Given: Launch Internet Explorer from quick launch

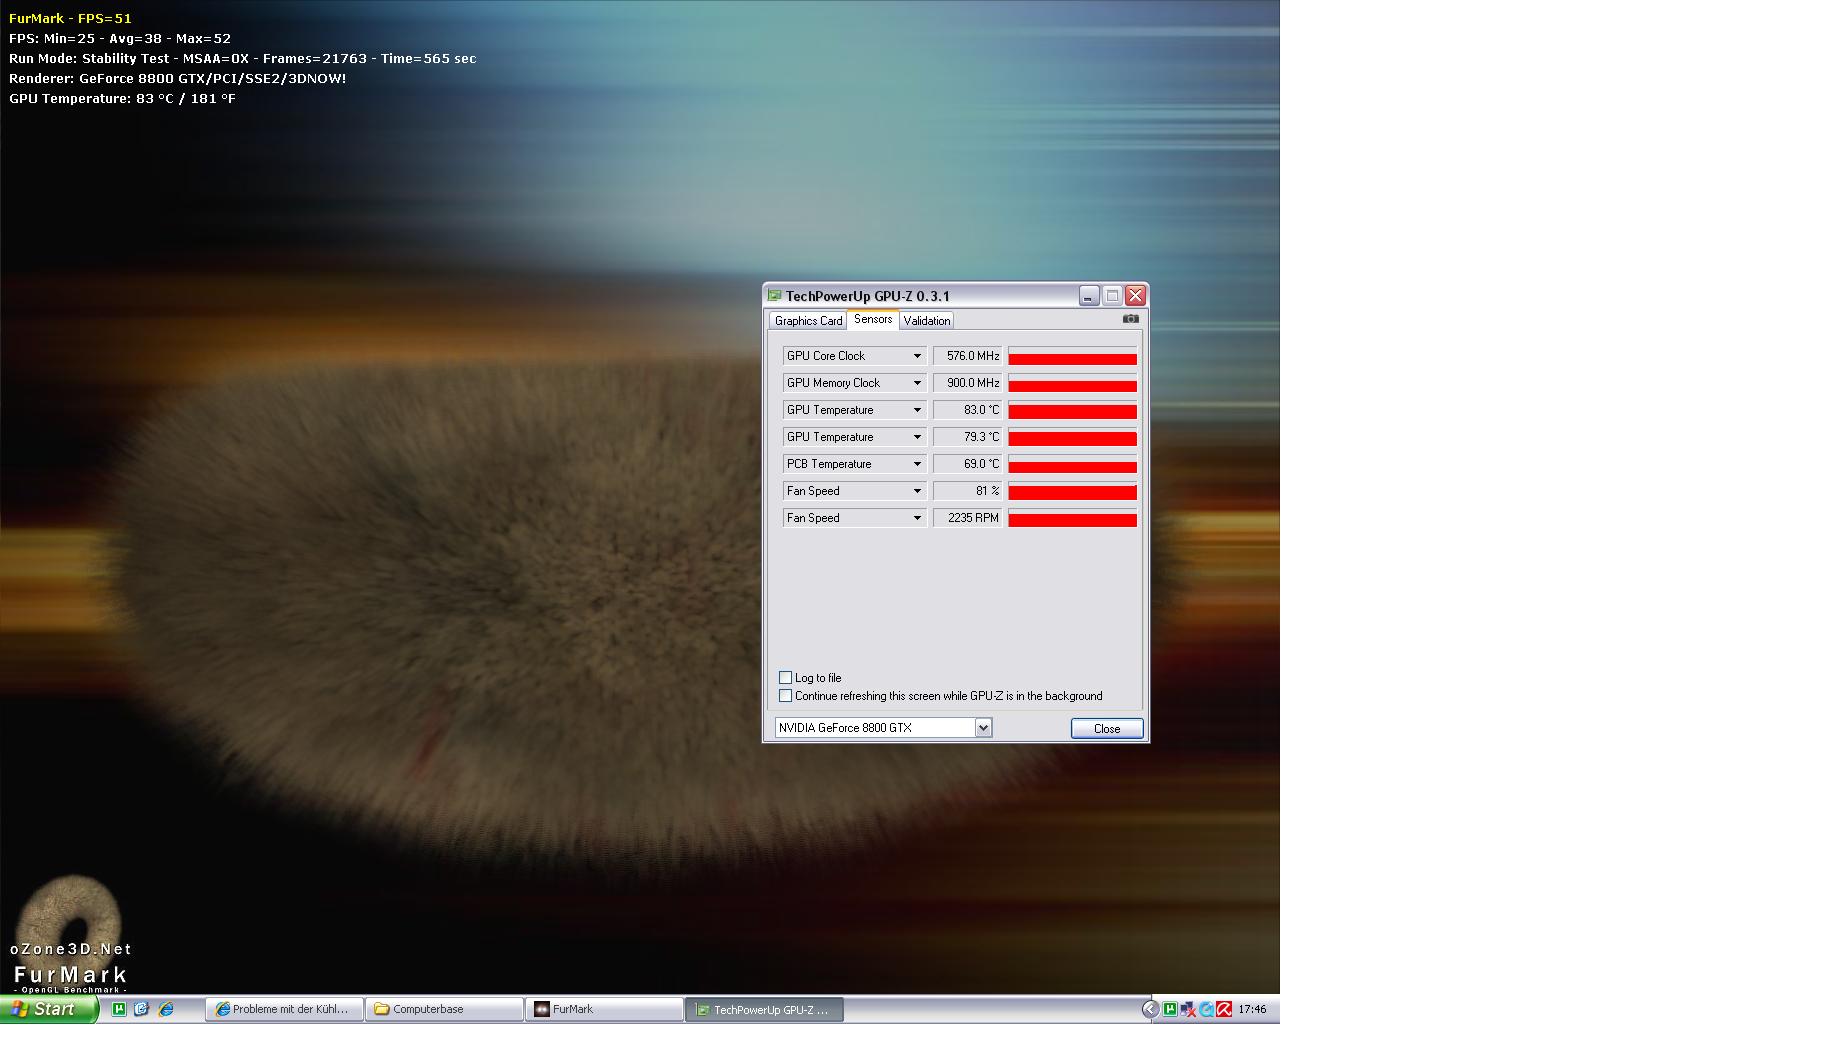Looking at the screenshot, I should pyautogui.click(x=166, y=1009).
